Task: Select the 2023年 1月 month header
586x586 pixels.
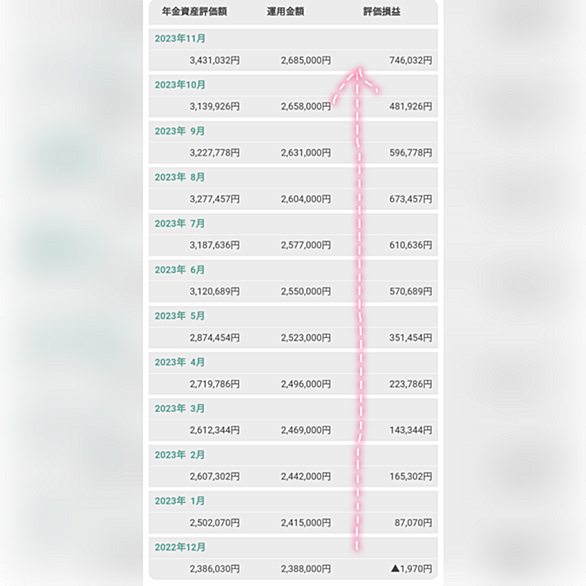Action: (x=293, y=501)
